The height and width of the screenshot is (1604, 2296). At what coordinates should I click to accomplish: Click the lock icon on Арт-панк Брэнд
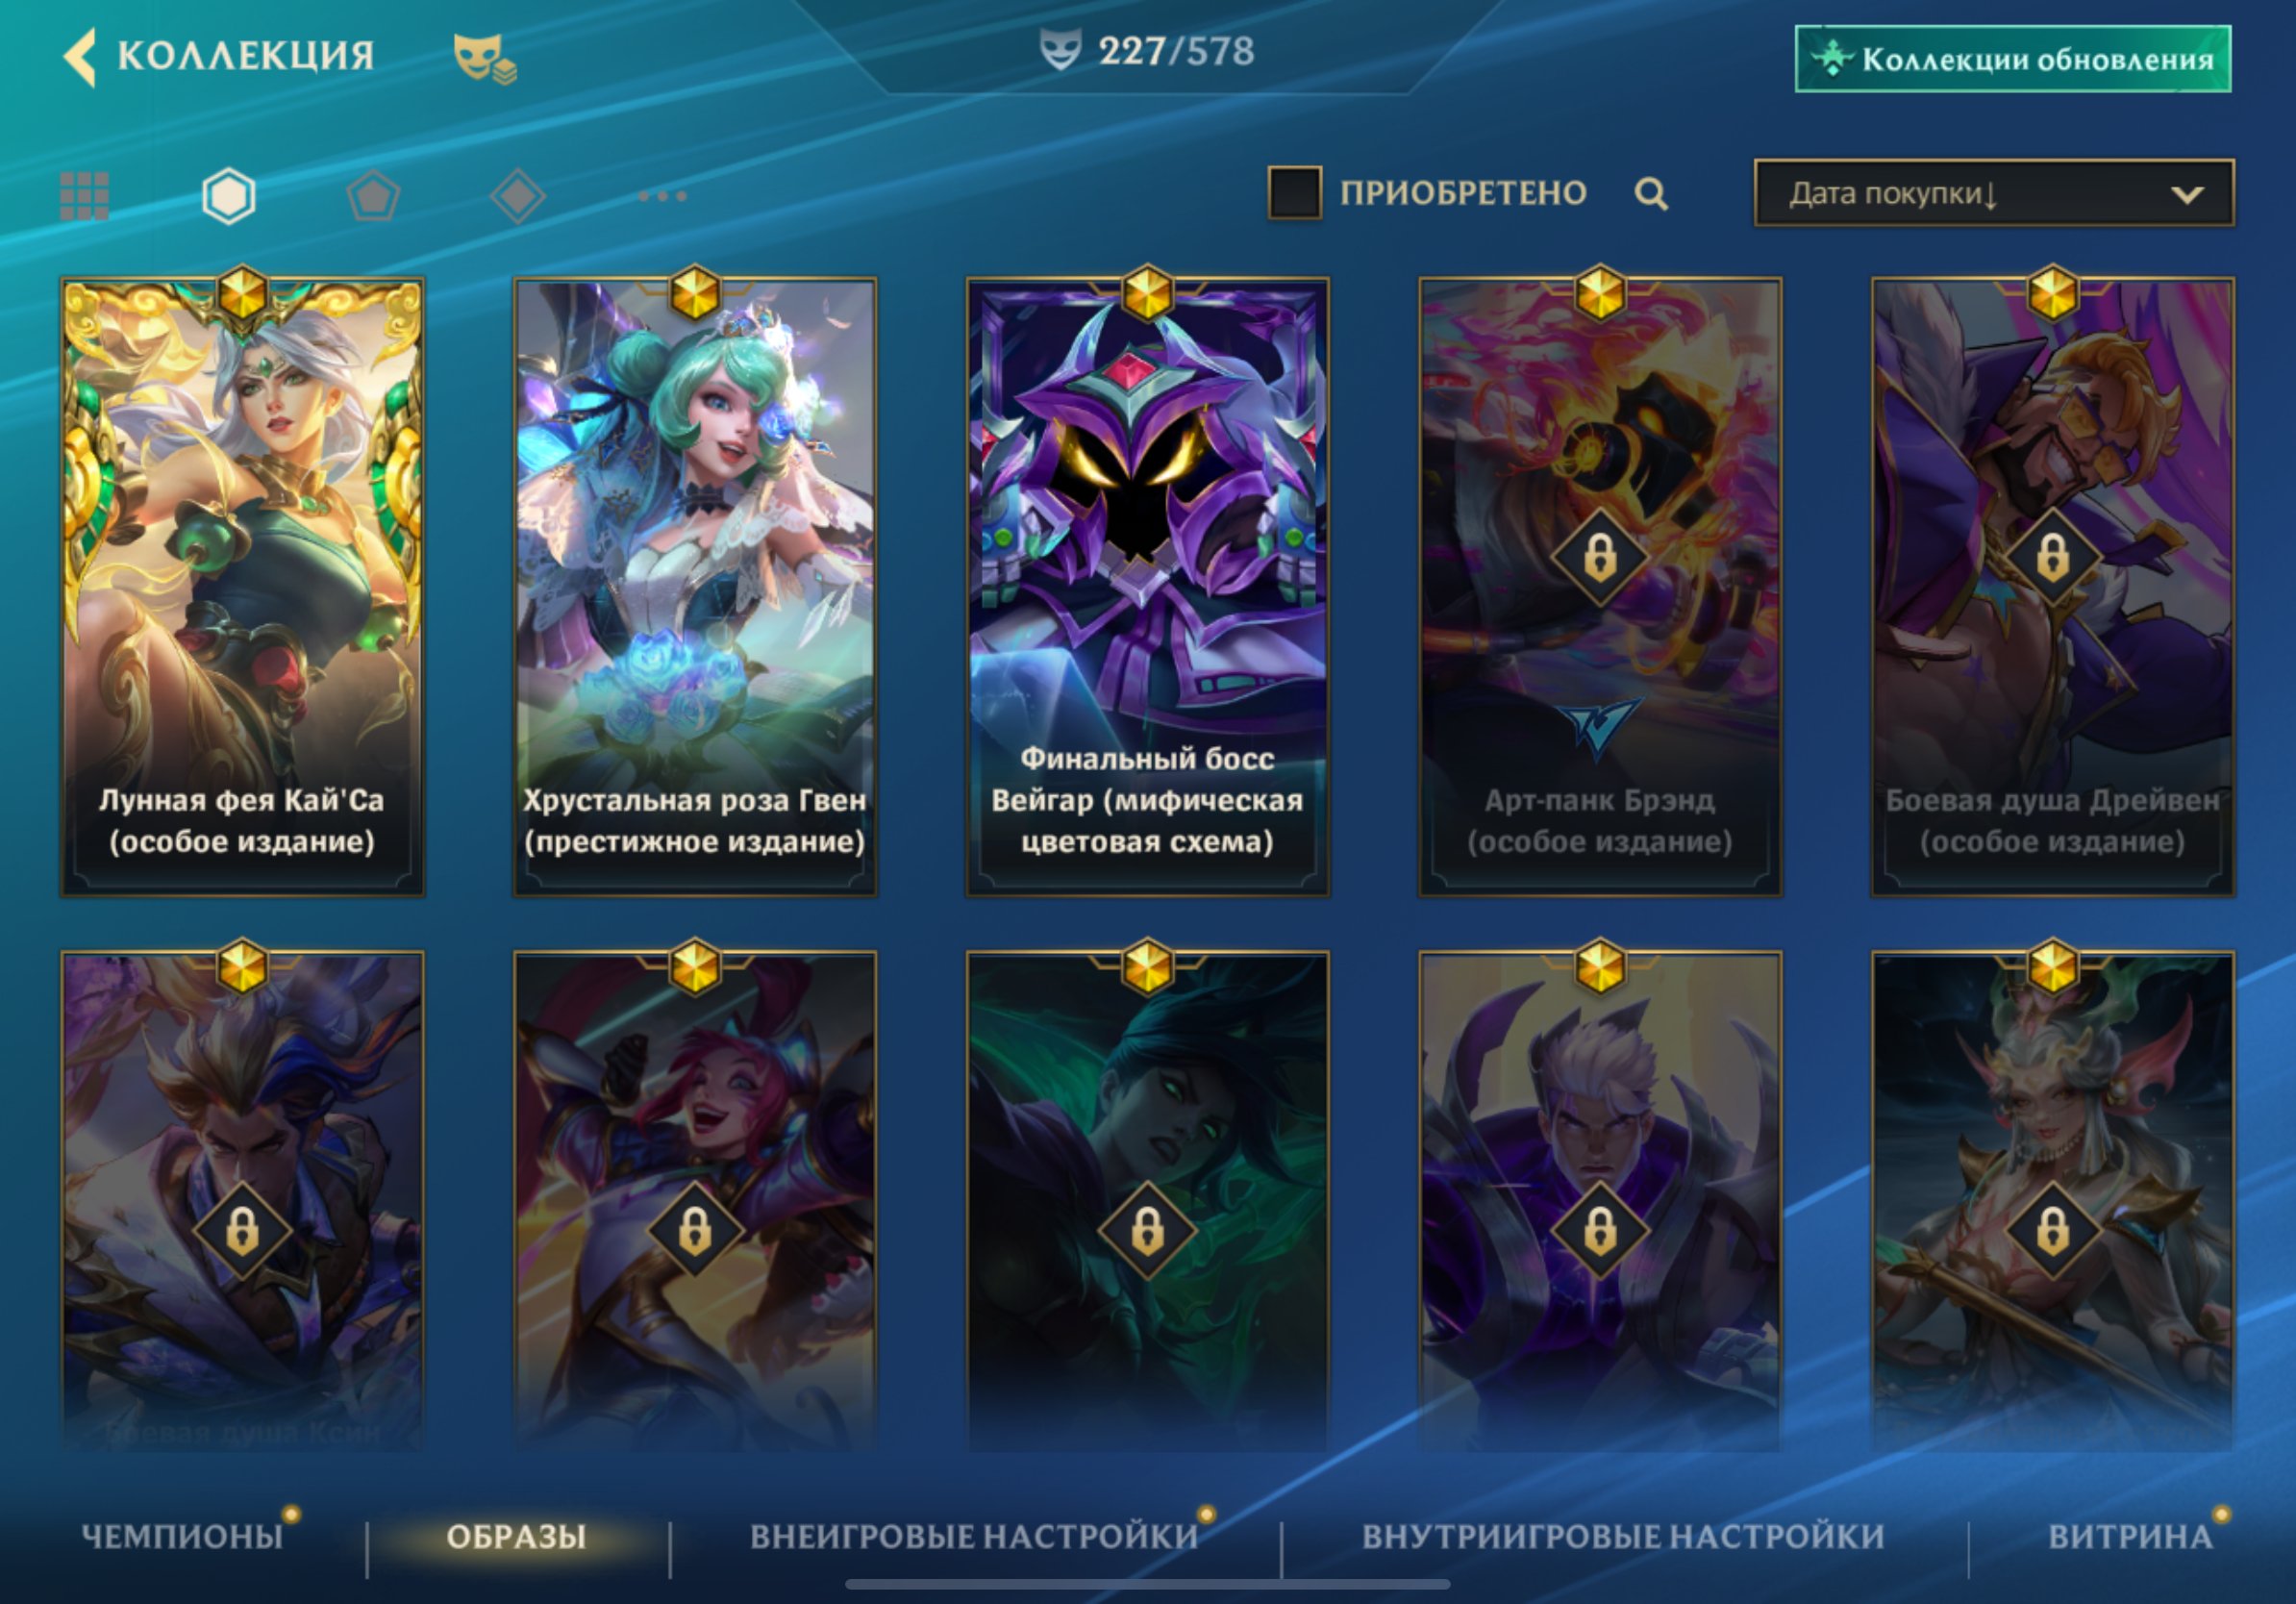coord(1600,557)
